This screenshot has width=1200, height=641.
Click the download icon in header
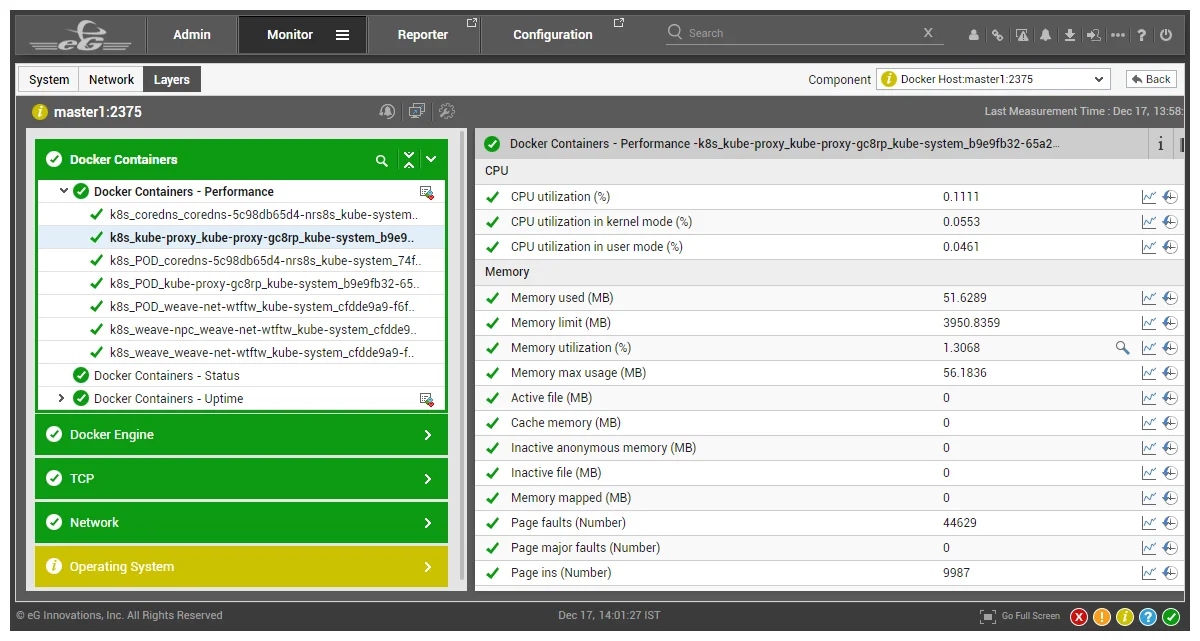click(1069, 35)
